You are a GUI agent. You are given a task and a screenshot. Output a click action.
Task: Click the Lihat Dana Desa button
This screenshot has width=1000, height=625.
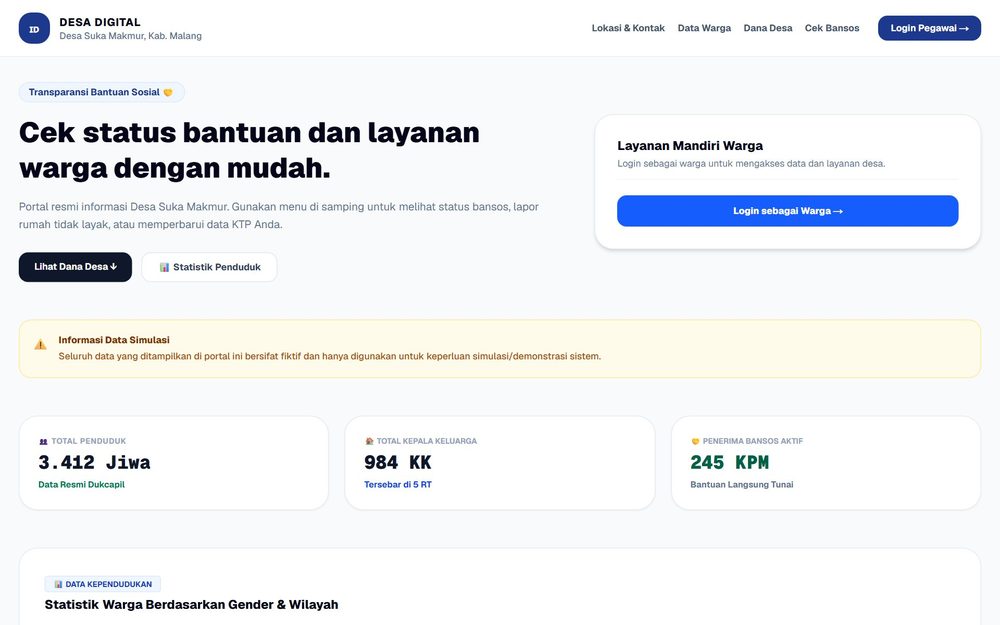point(75,267)
